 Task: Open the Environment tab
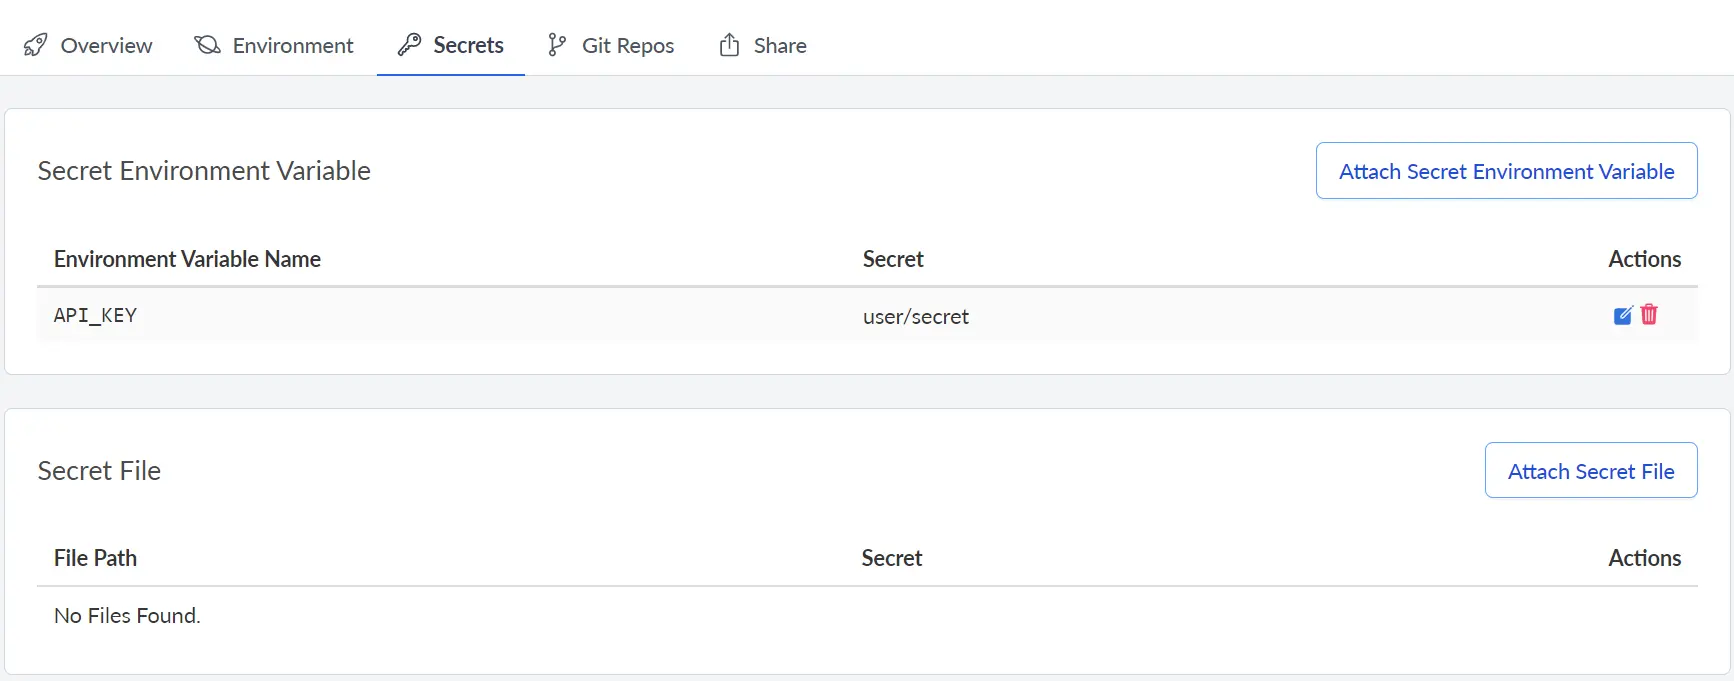(x=292, y=45)
